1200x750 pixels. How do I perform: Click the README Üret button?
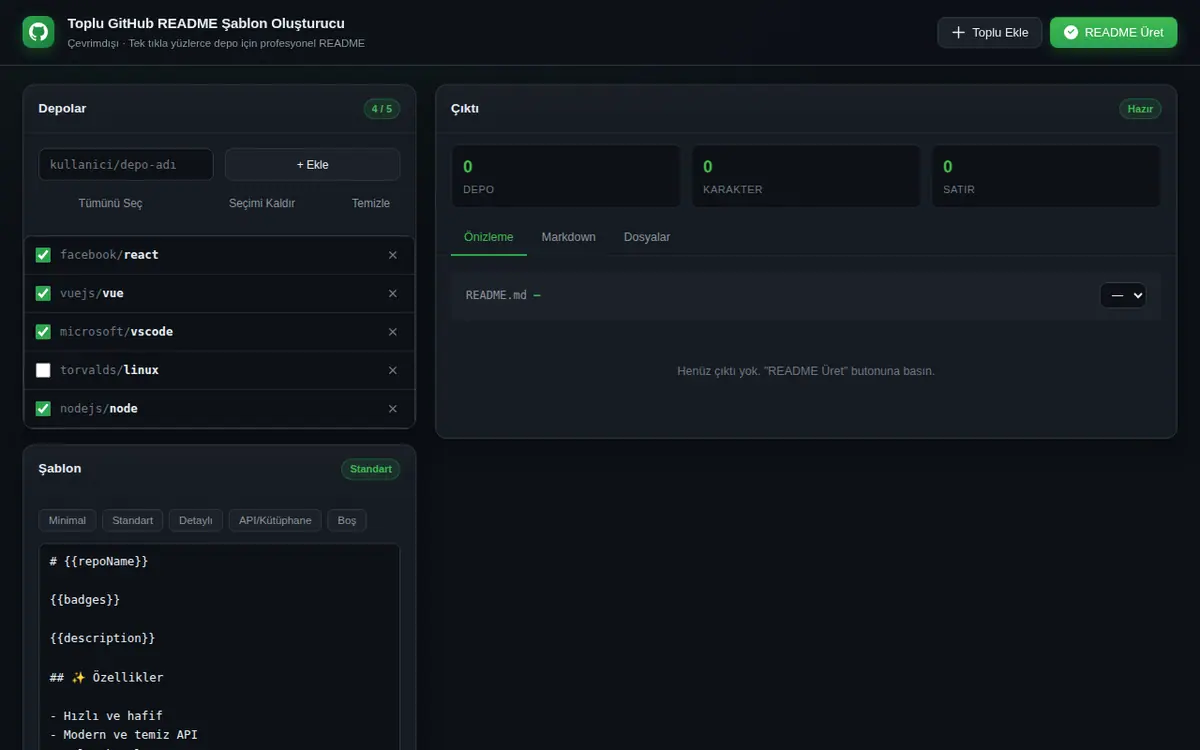(1114, 32)
